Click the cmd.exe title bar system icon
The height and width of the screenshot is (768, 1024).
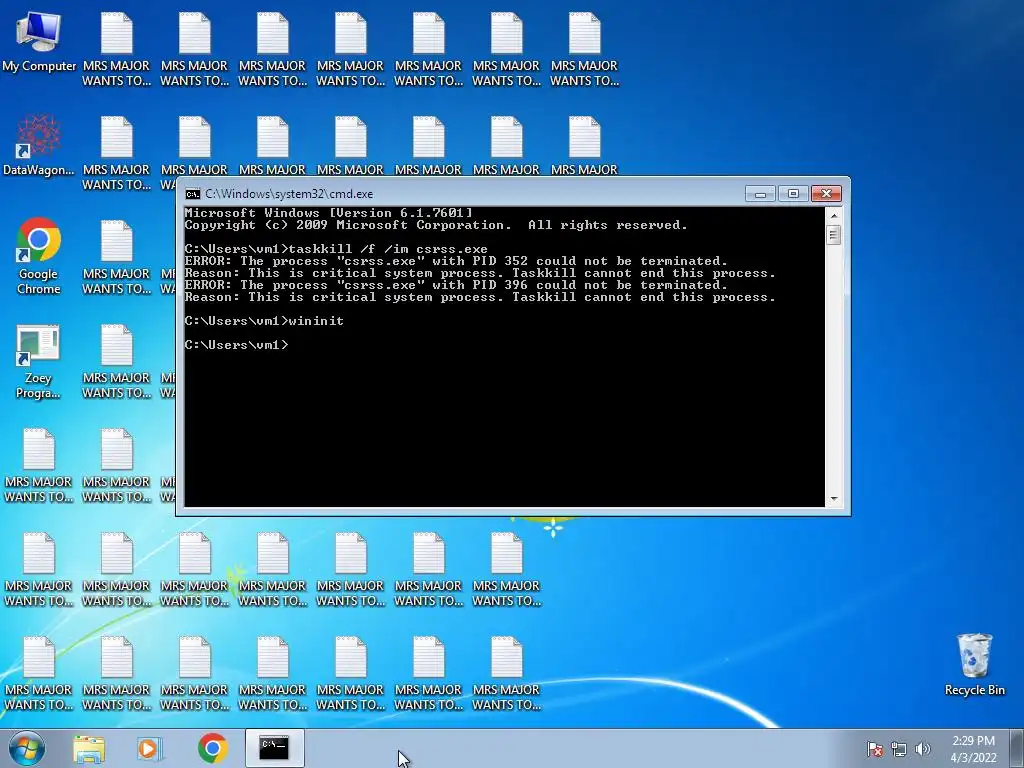point(193,194)
